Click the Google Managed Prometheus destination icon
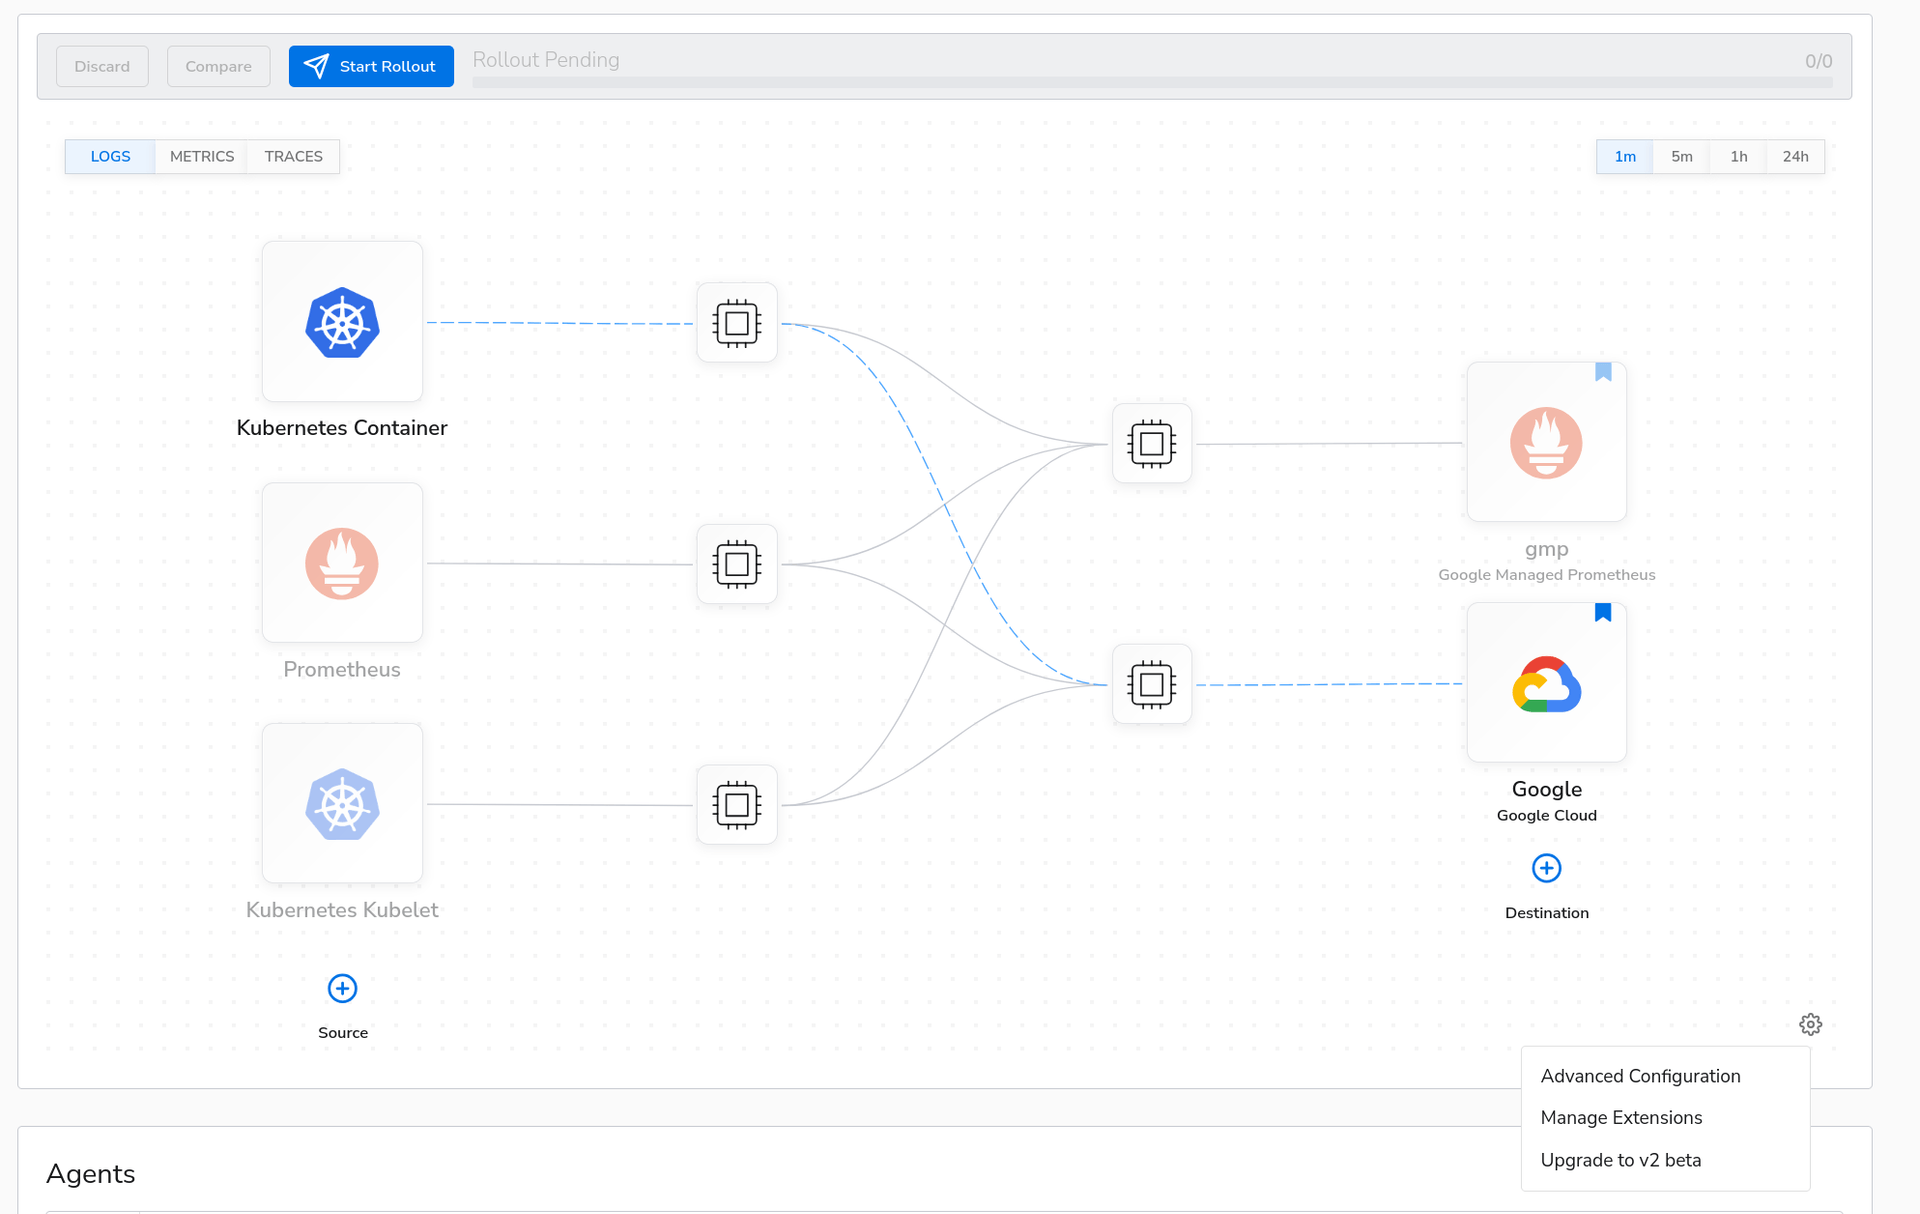This screenshot has height=1214, width=1920. pyautogui.click(x=1545, y=443)
